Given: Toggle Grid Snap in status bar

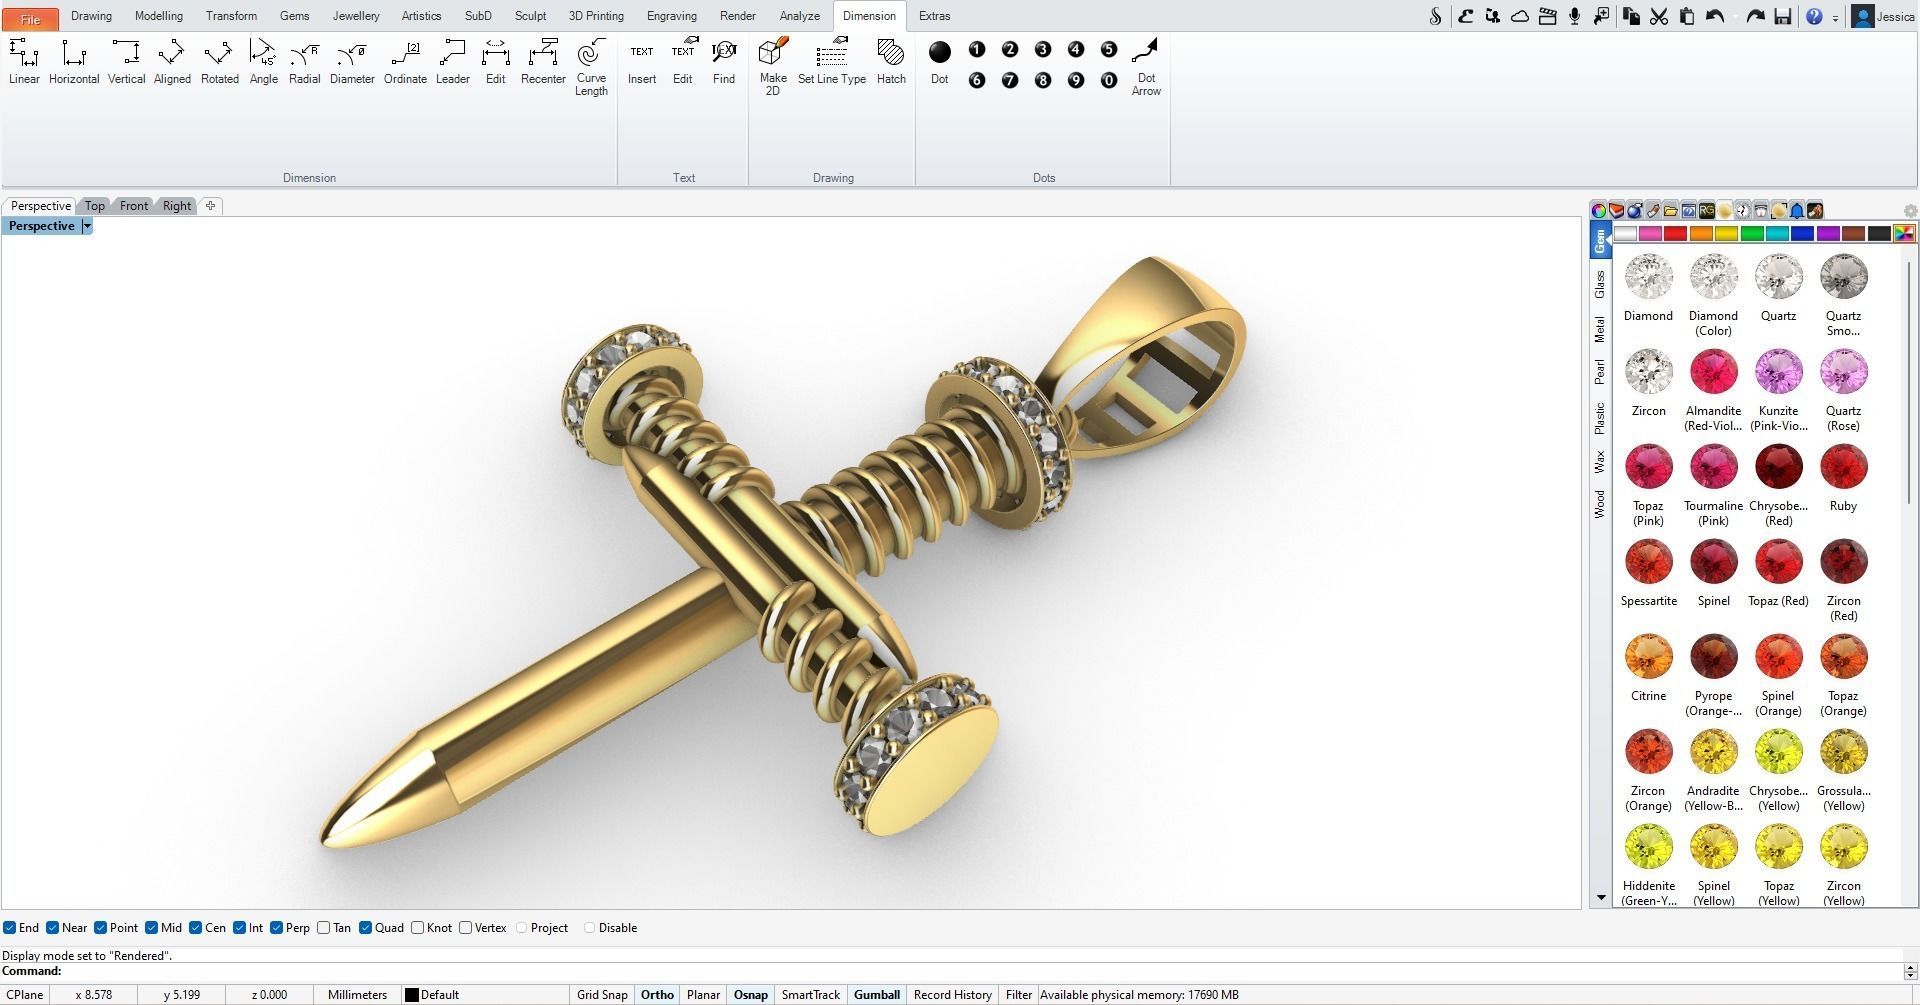Looking at the screenshot, I should click(602, 995).
